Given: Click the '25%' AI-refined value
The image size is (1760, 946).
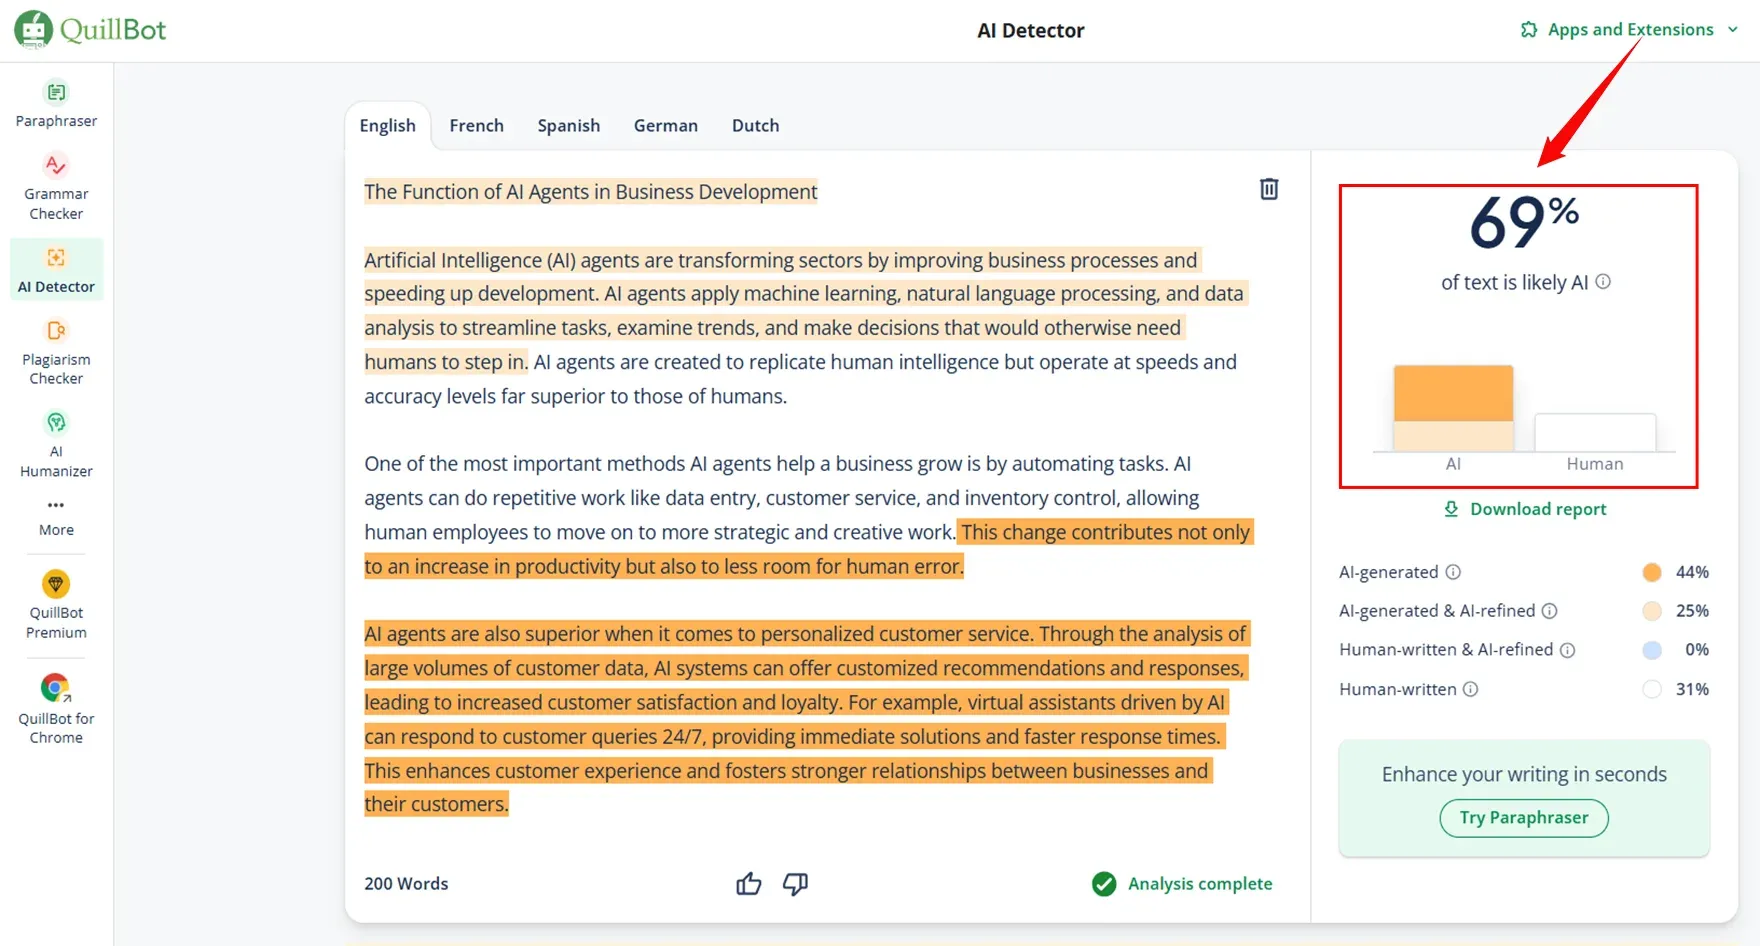Looking at the screenshot, I should pyautogui.click(x=1692, y=611).
